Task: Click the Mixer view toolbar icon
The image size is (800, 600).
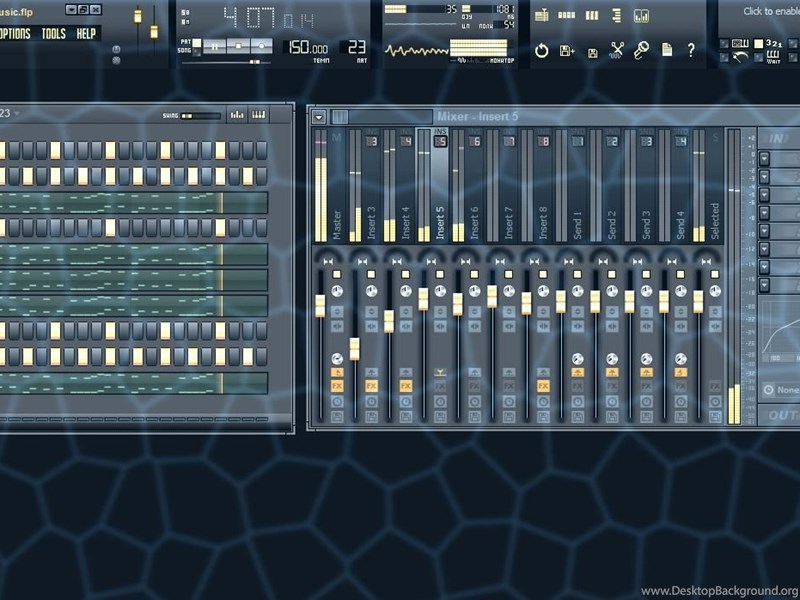Action: point(641,16)
